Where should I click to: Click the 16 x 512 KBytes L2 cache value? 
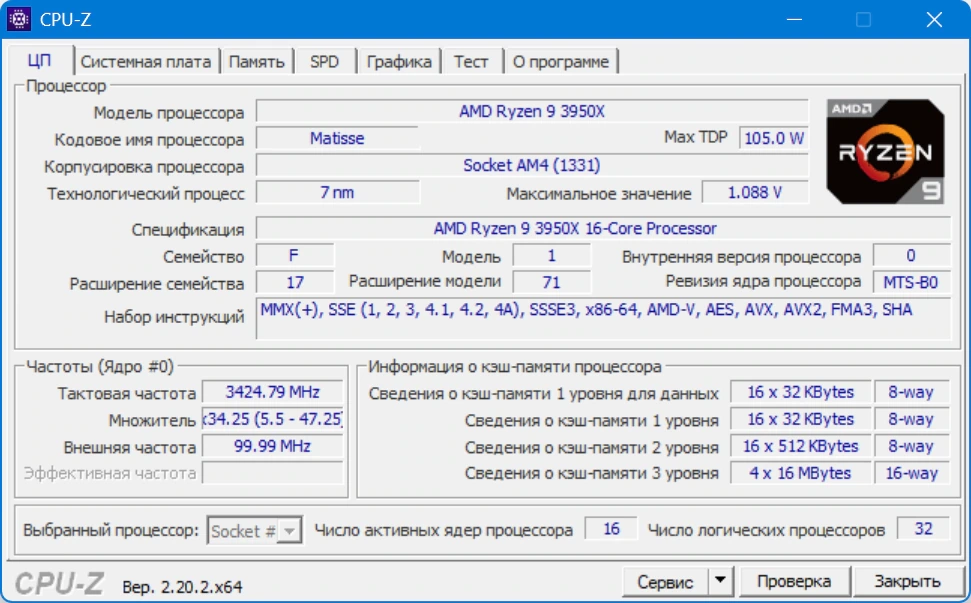coord(801,446)
